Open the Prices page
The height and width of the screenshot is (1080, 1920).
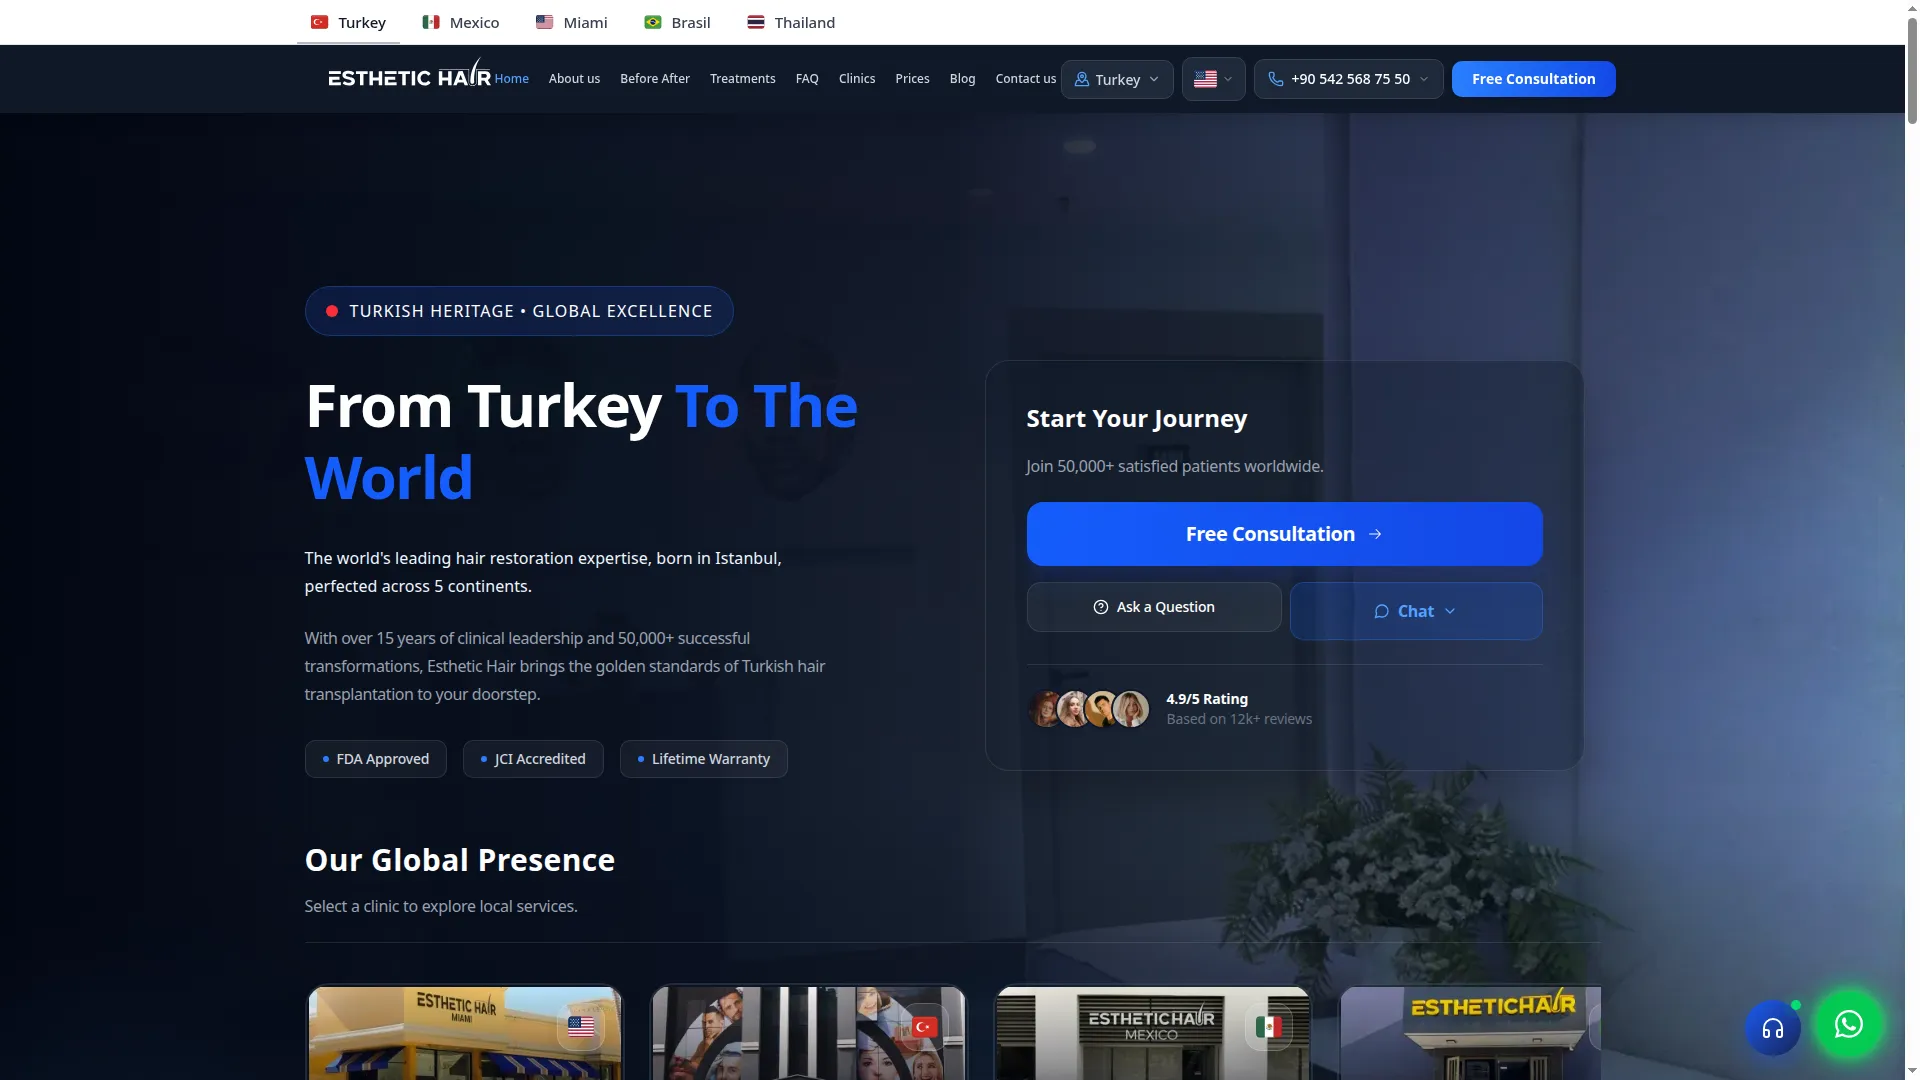912,79
